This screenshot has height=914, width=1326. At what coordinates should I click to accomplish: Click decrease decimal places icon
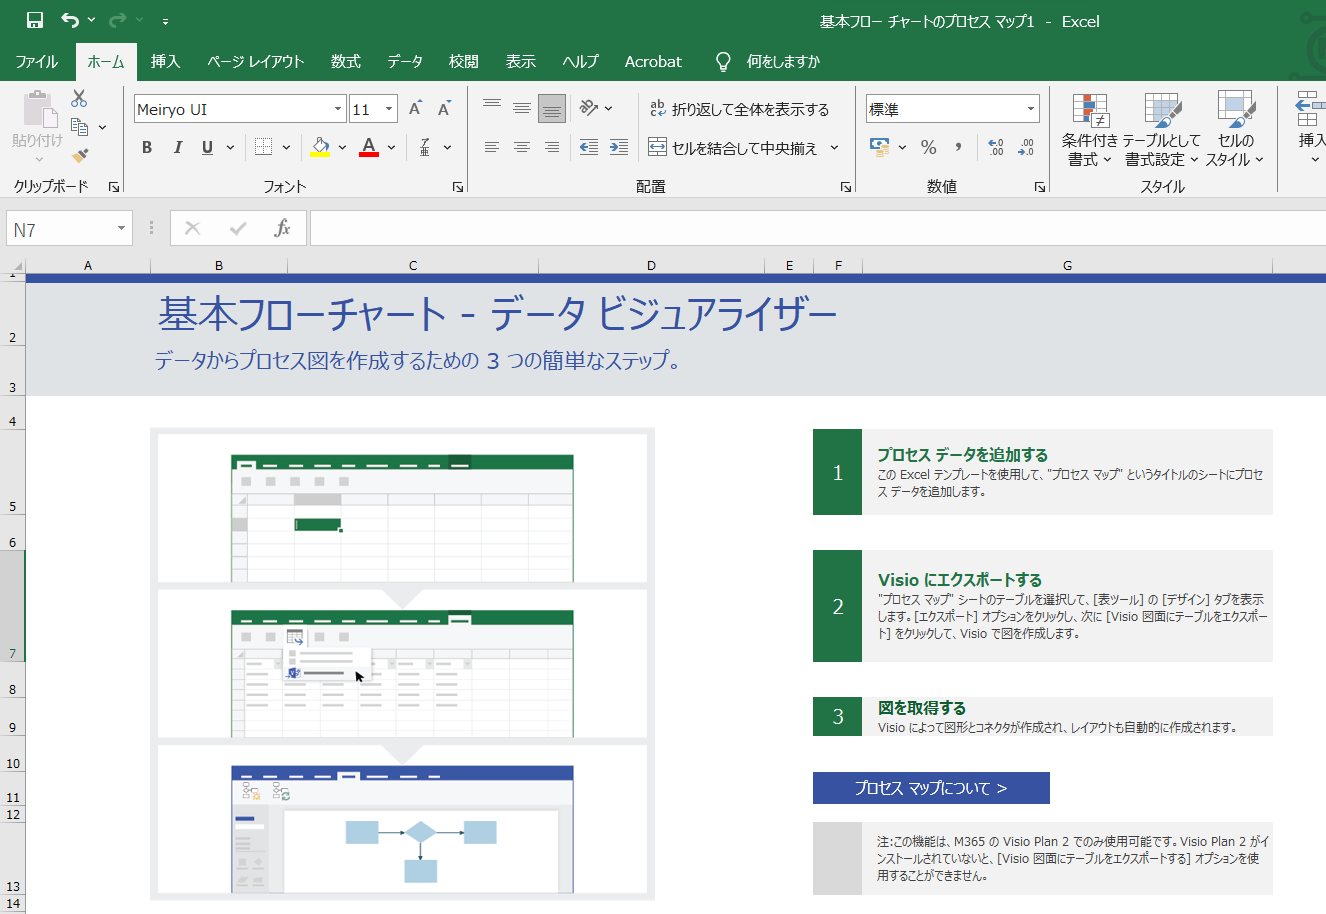(x=1026, y=147)
